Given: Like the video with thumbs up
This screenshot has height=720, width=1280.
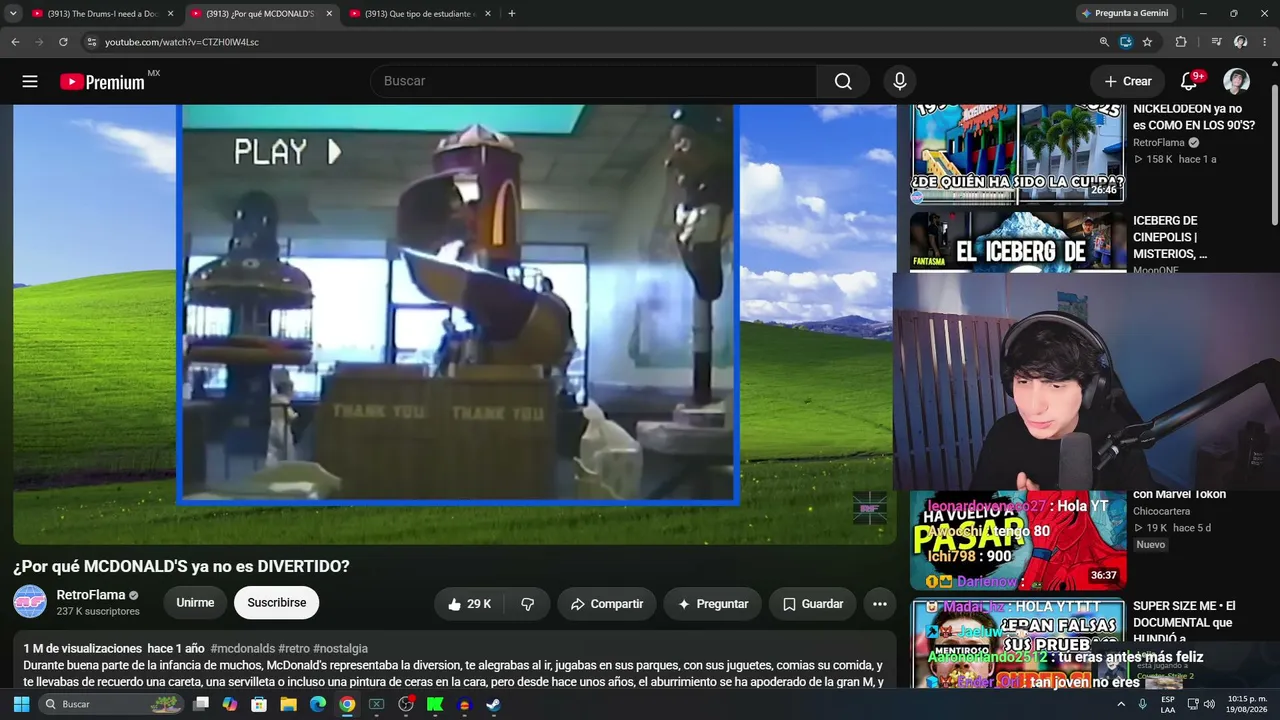Looking at the screenshot, I should point(469,604).
